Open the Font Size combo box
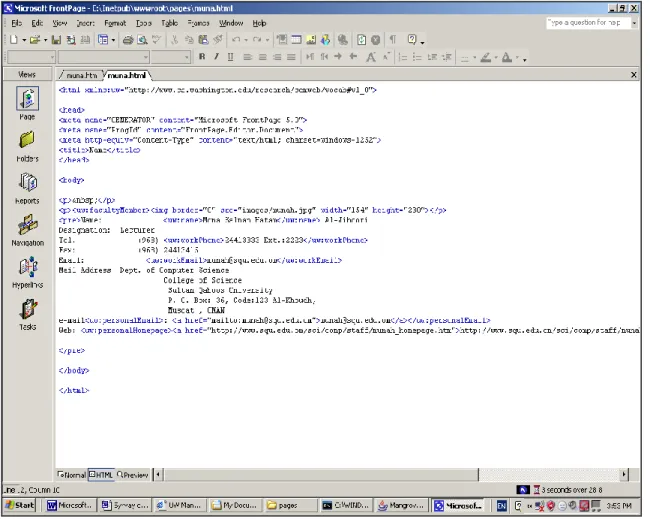 (x=171, y=57)
